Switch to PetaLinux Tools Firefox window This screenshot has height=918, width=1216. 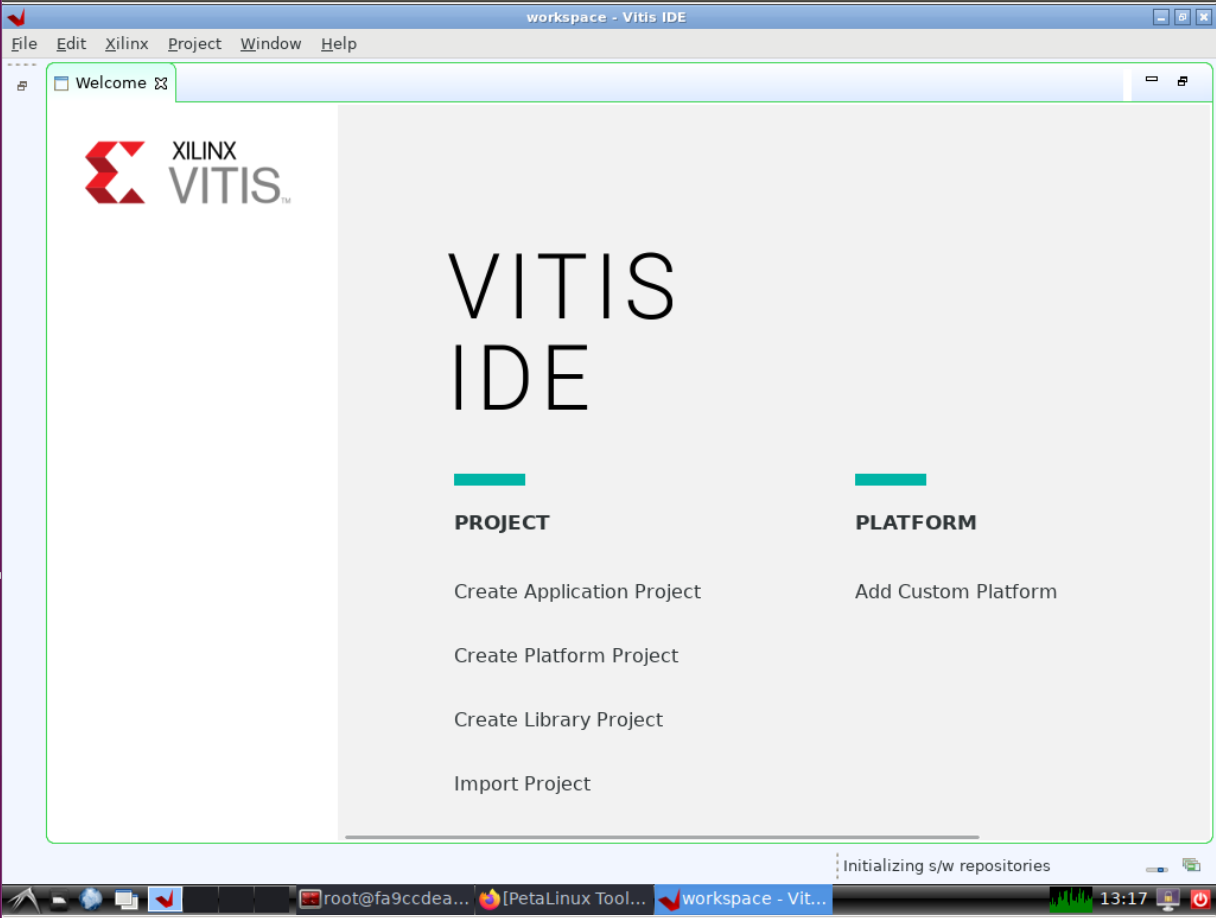(563, 899)
